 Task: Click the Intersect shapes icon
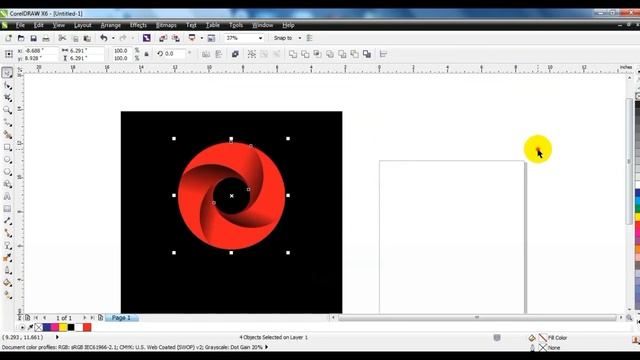pyautogui.click(x=317, y=54)
